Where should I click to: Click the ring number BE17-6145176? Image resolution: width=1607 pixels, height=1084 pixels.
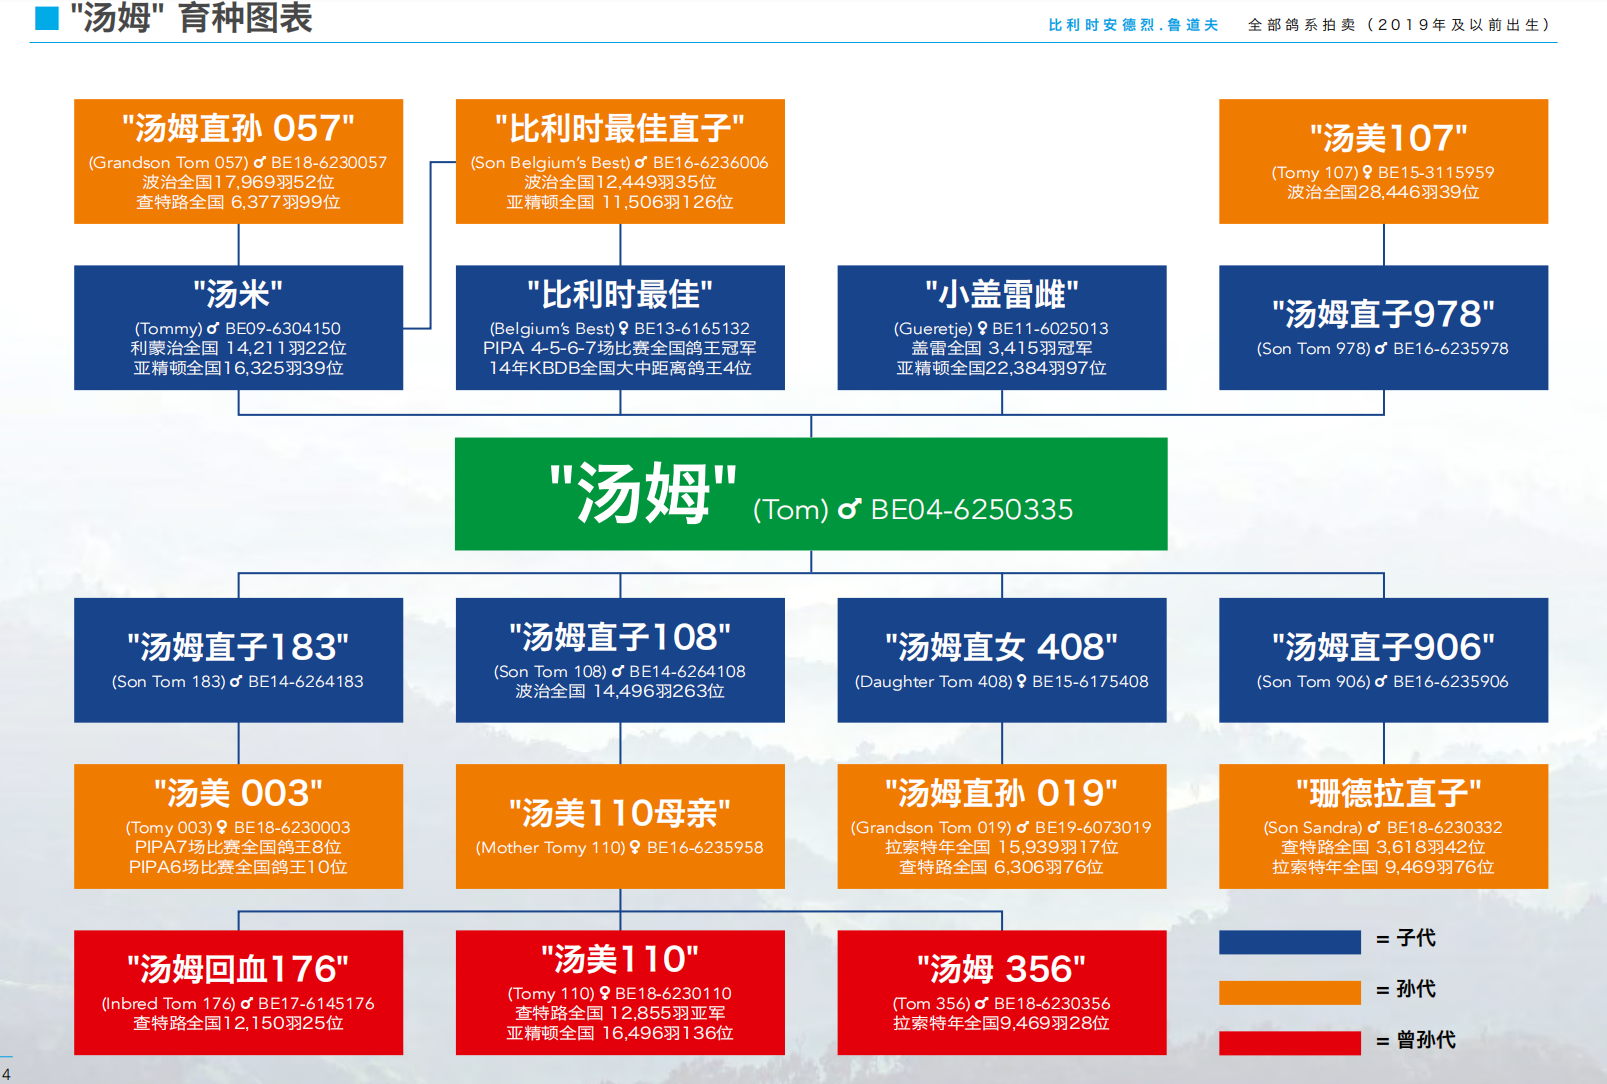(x=316, y=1003)
